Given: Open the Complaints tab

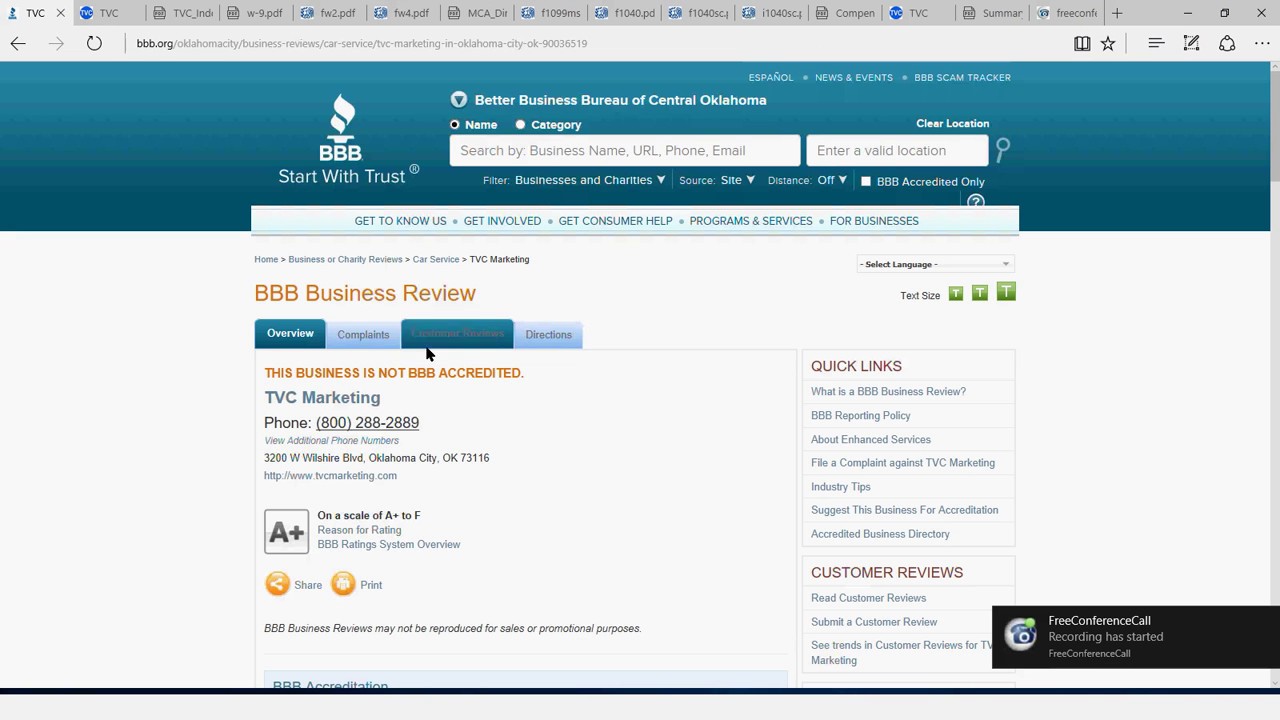Looking at the screenshot, I should click(363, 335).
